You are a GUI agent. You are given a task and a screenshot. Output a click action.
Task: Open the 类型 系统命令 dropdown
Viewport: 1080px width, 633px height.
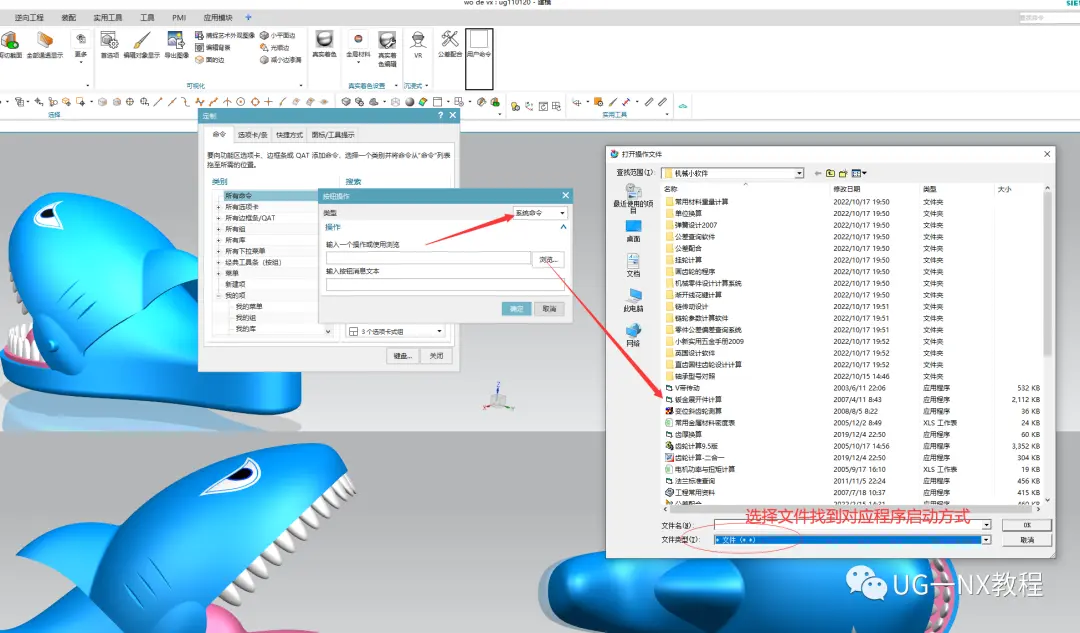[x=541, y=213]
